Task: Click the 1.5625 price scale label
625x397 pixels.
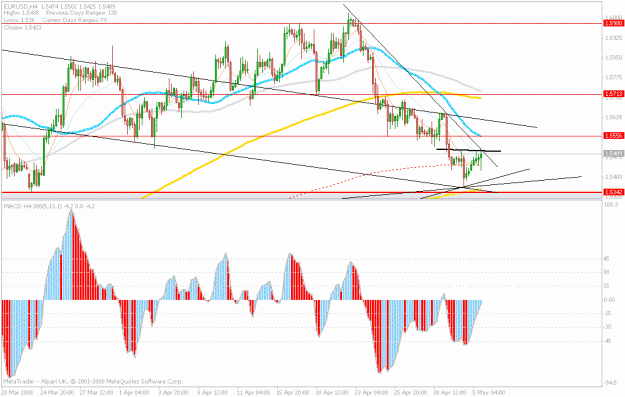Action: 613,117
